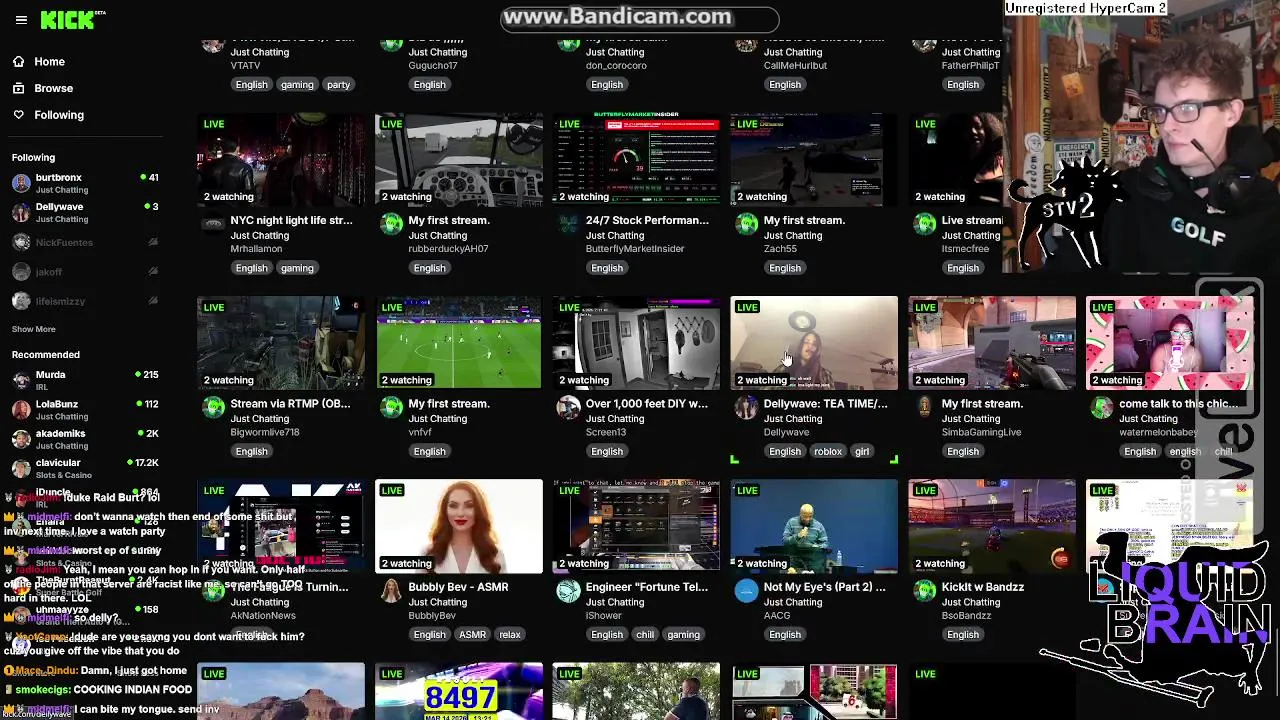Open burtbronx followed channel
Screen dimensions: 1280x720
pyautogui.click(x=84, y=183)
